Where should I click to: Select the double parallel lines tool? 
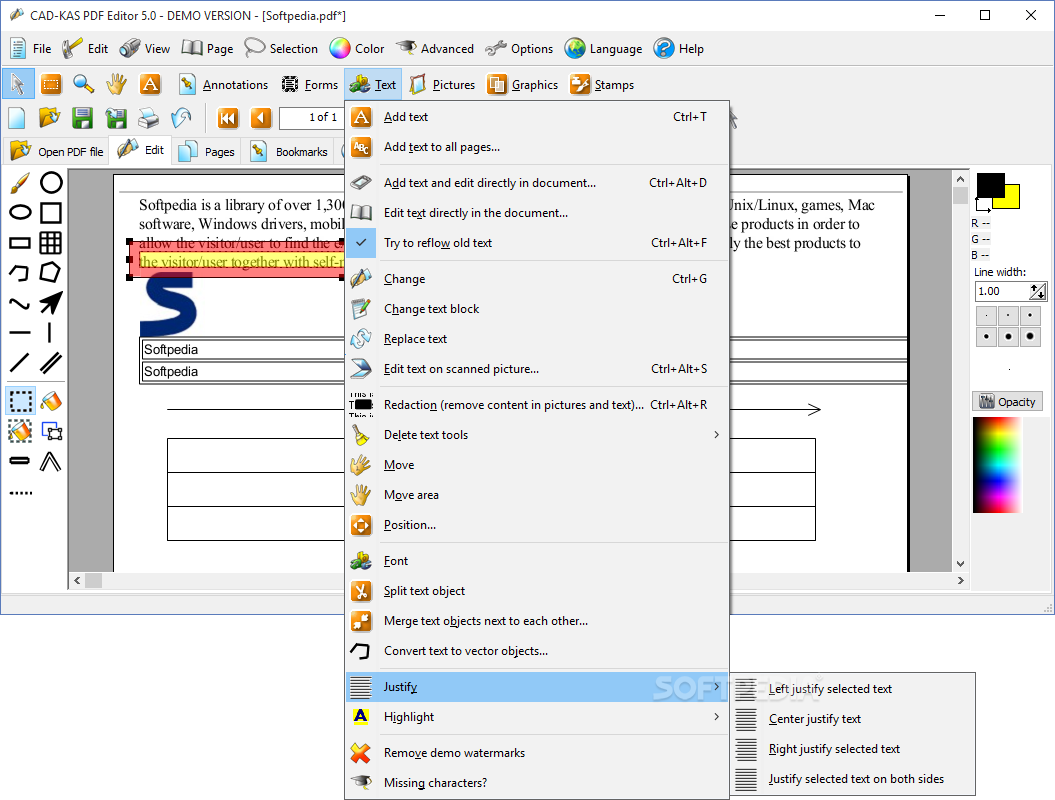pyautogui.click(x=51, y=363)
